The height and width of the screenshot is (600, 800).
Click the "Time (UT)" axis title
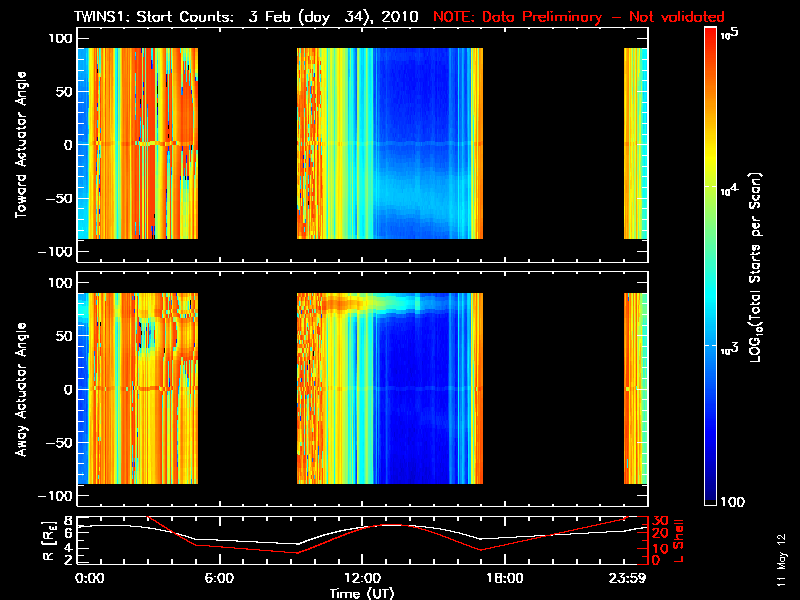[x=362, y=593]
